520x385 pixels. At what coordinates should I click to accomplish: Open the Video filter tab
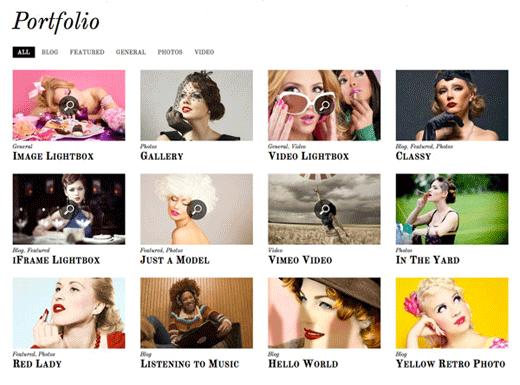pyautogui.click(x=204, y=52)
